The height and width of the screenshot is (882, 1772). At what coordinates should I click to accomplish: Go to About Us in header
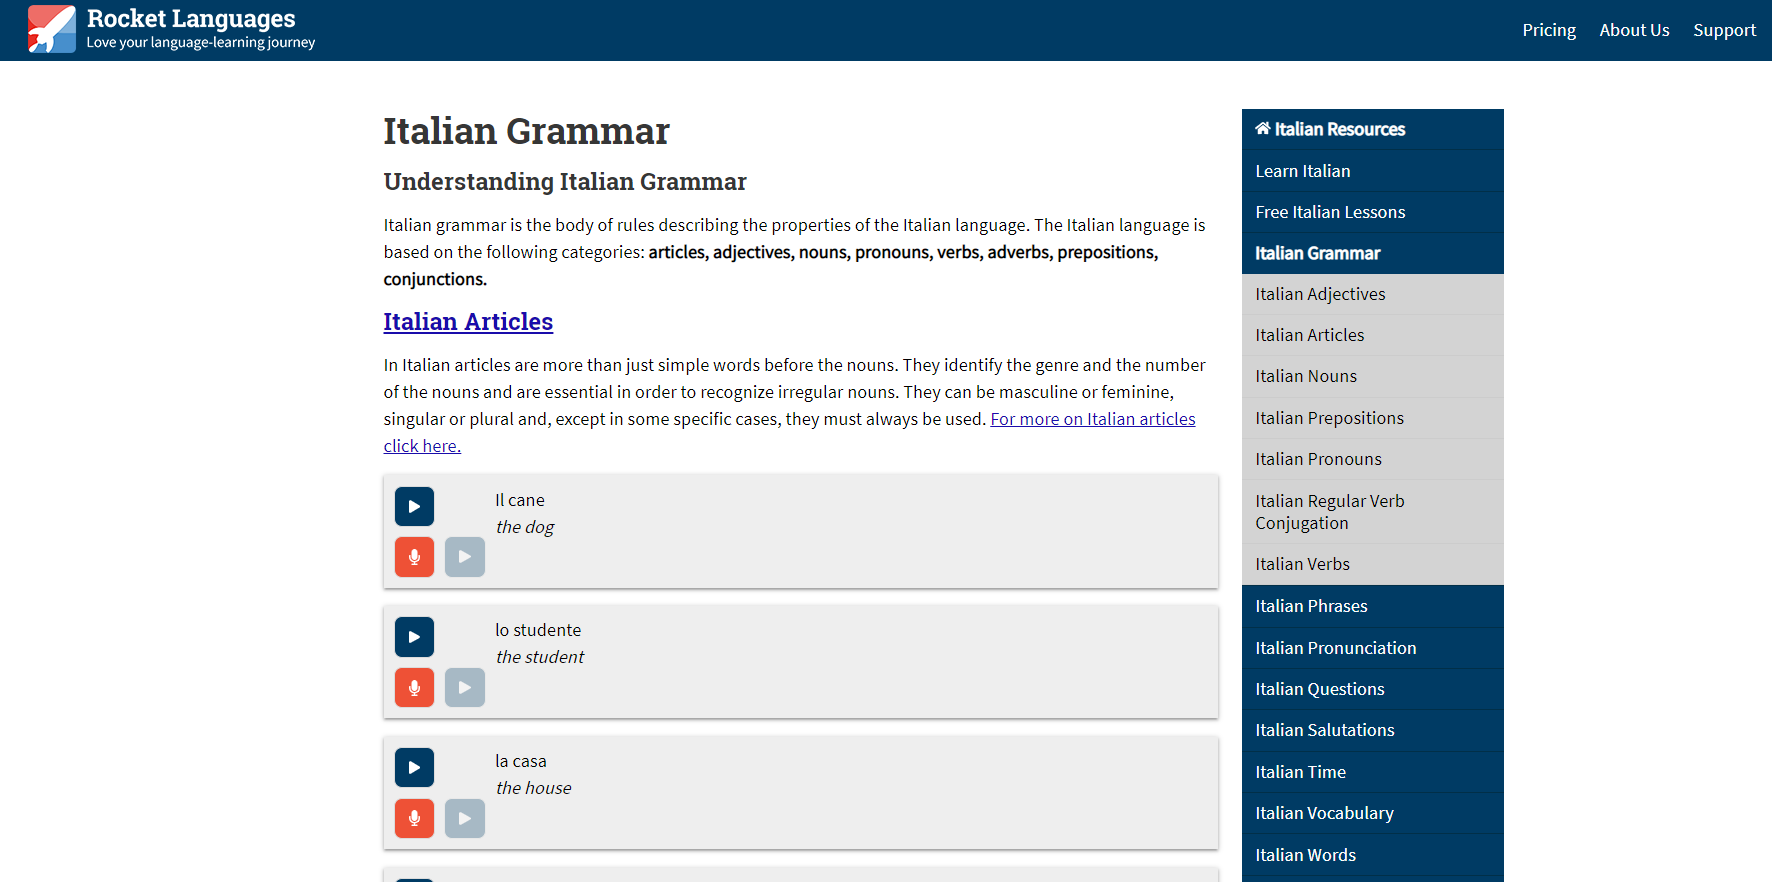pyautogui.click(x=1634, y=30)
